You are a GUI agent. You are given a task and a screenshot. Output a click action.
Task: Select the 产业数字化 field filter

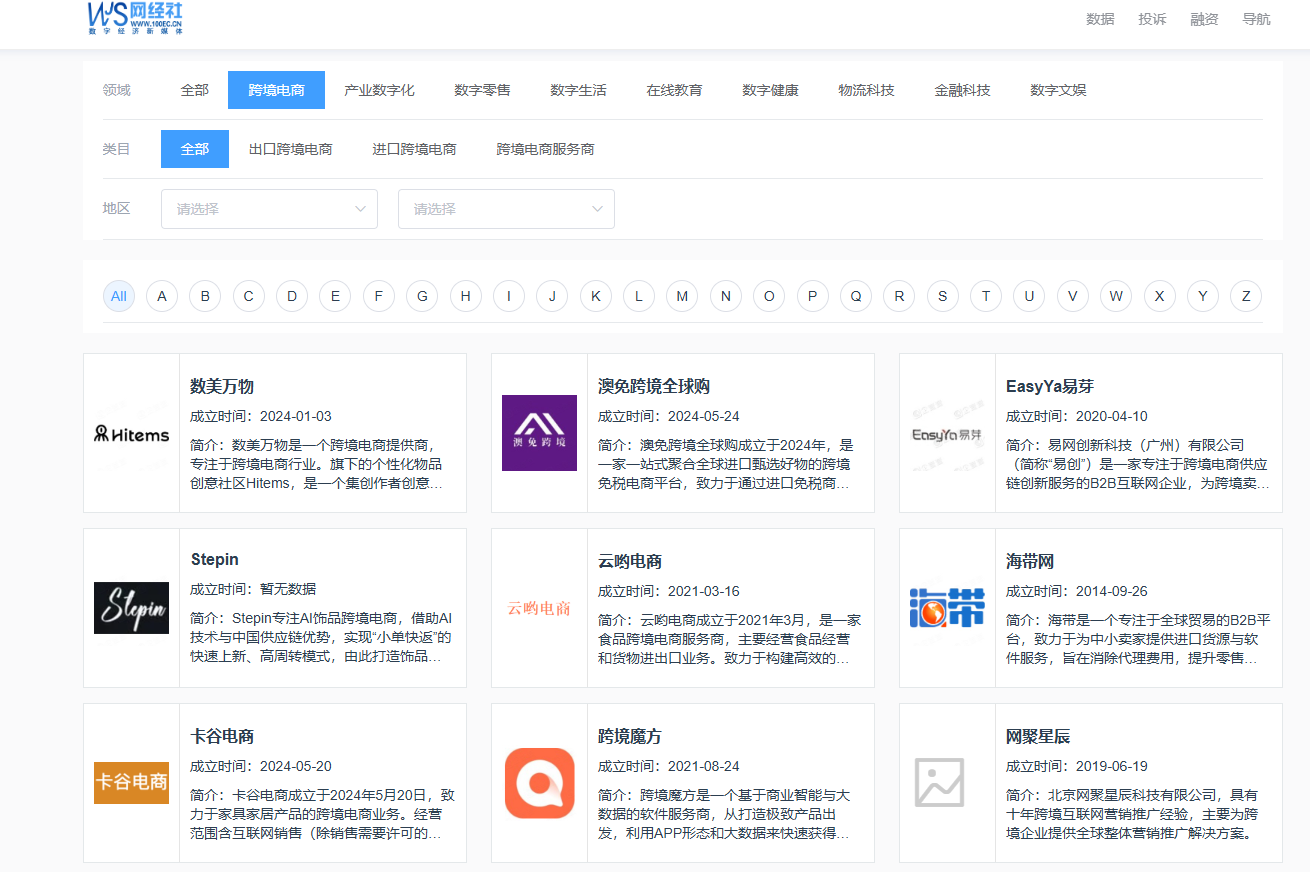[x=379, y=90]
